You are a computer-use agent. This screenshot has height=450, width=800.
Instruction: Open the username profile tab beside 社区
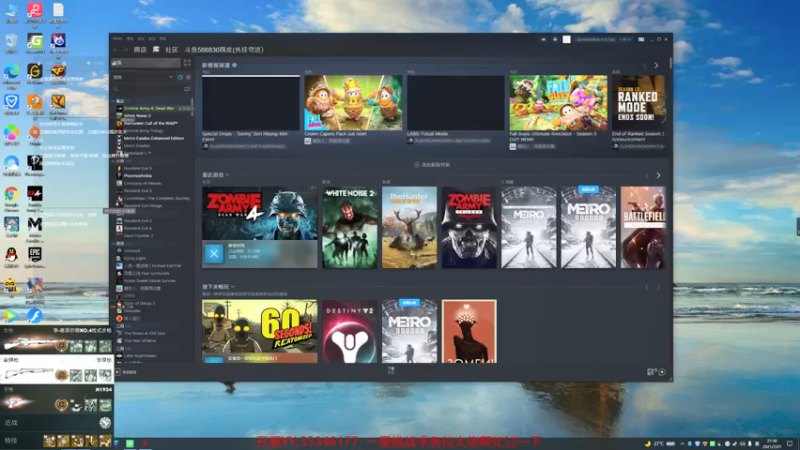coord(224,50)
